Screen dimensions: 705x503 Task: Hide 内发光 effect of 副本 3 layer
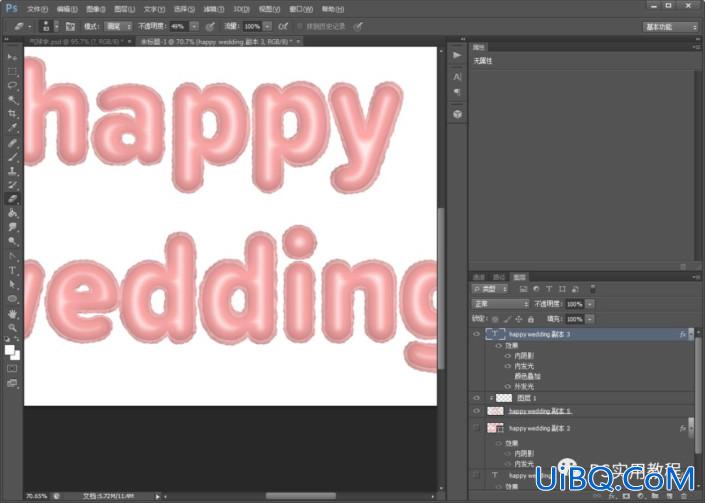(x=508, y=366)
